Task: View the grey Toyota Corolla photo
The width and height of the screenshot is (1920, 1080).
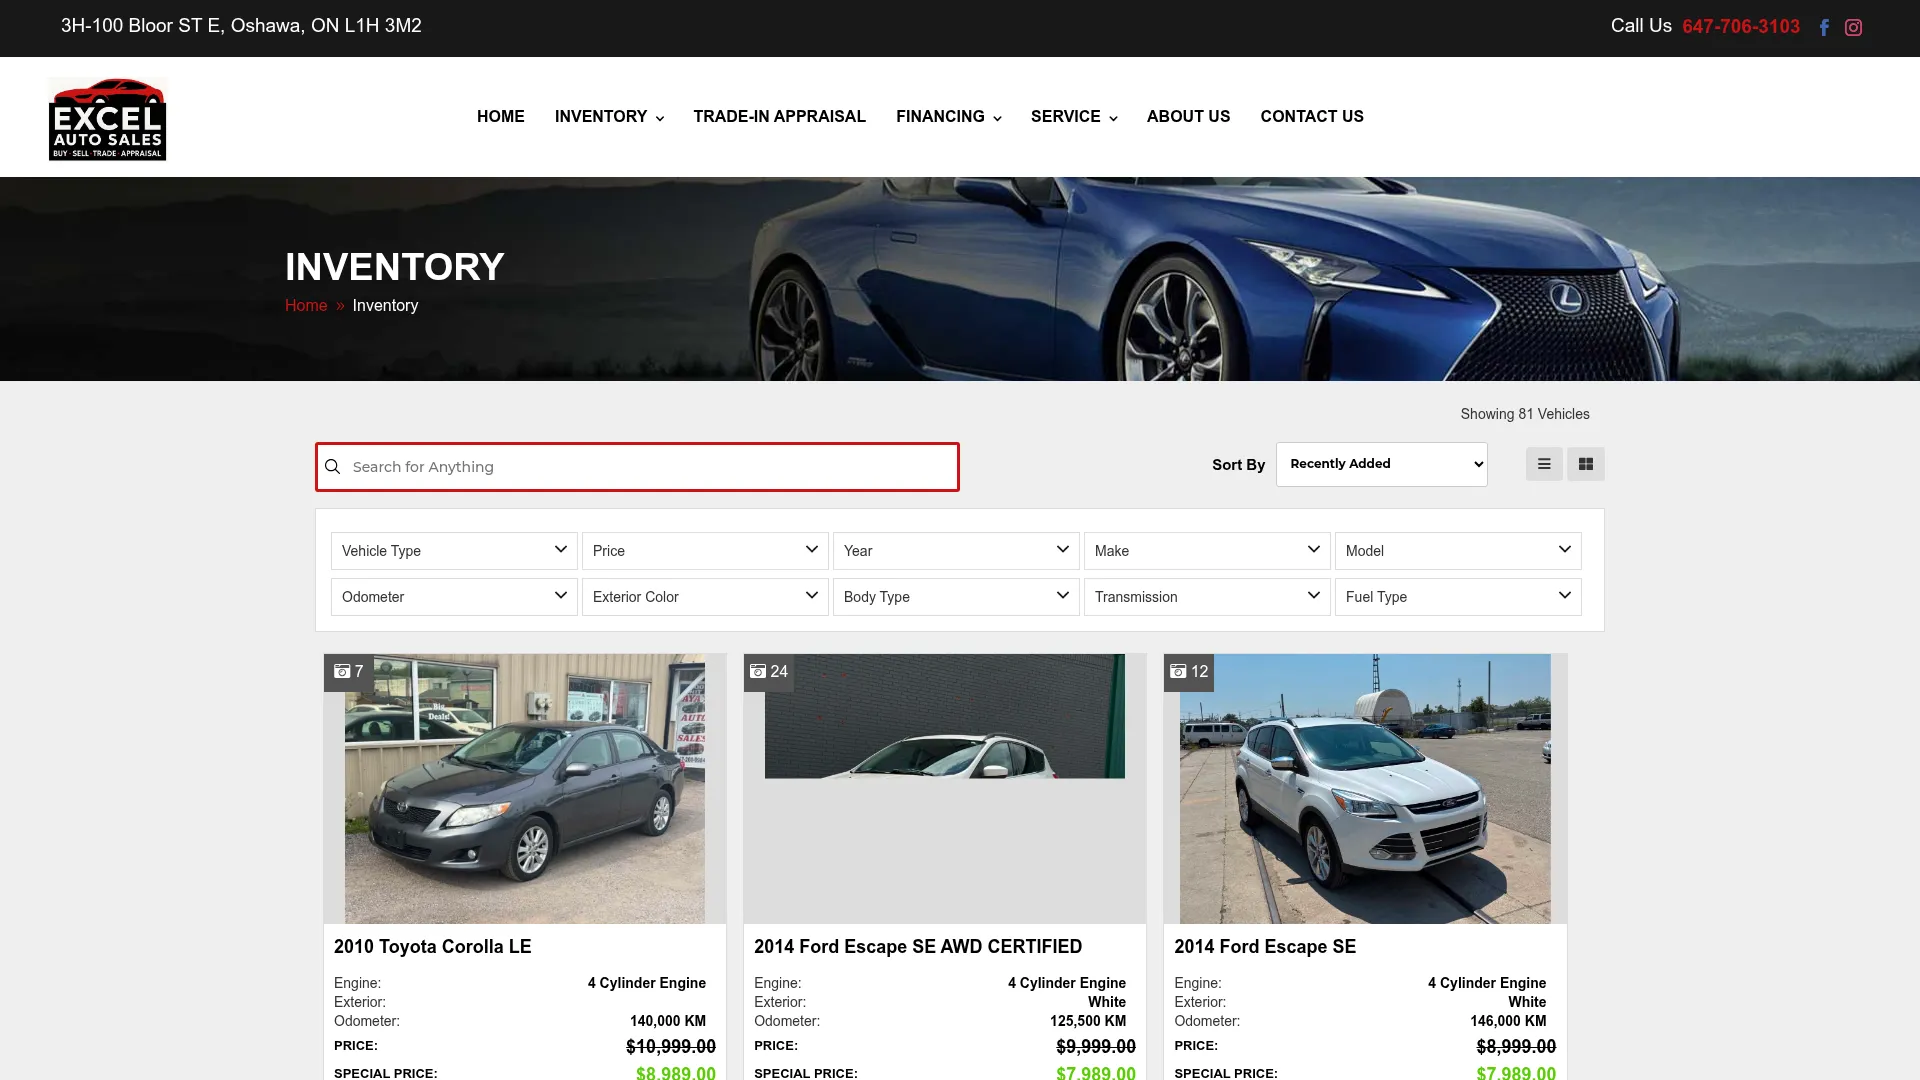Action: [x=525, y=789]
